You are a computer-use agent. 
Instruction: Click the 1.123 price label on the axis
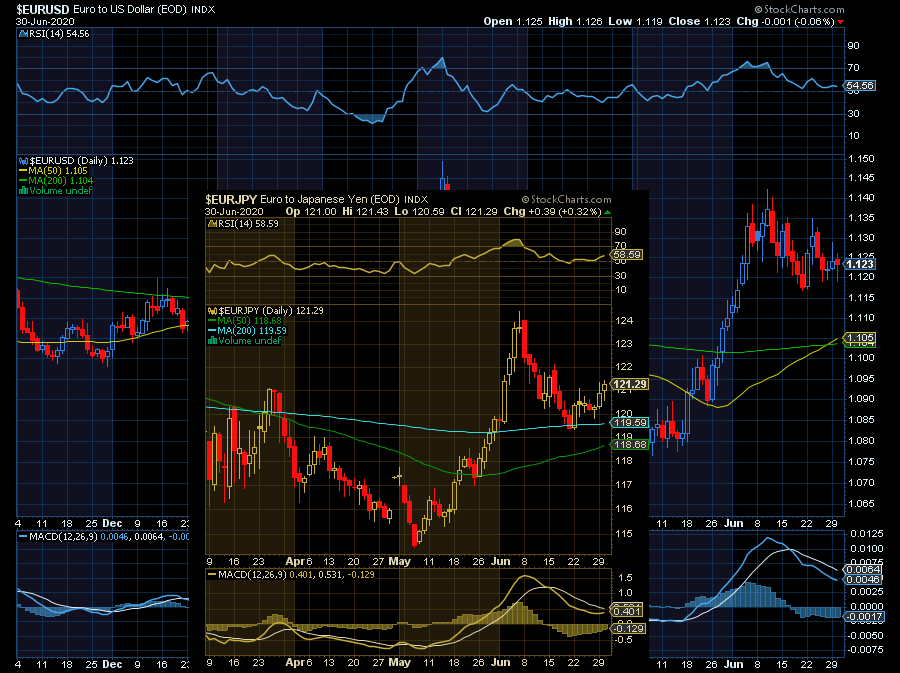pos(860,264)
